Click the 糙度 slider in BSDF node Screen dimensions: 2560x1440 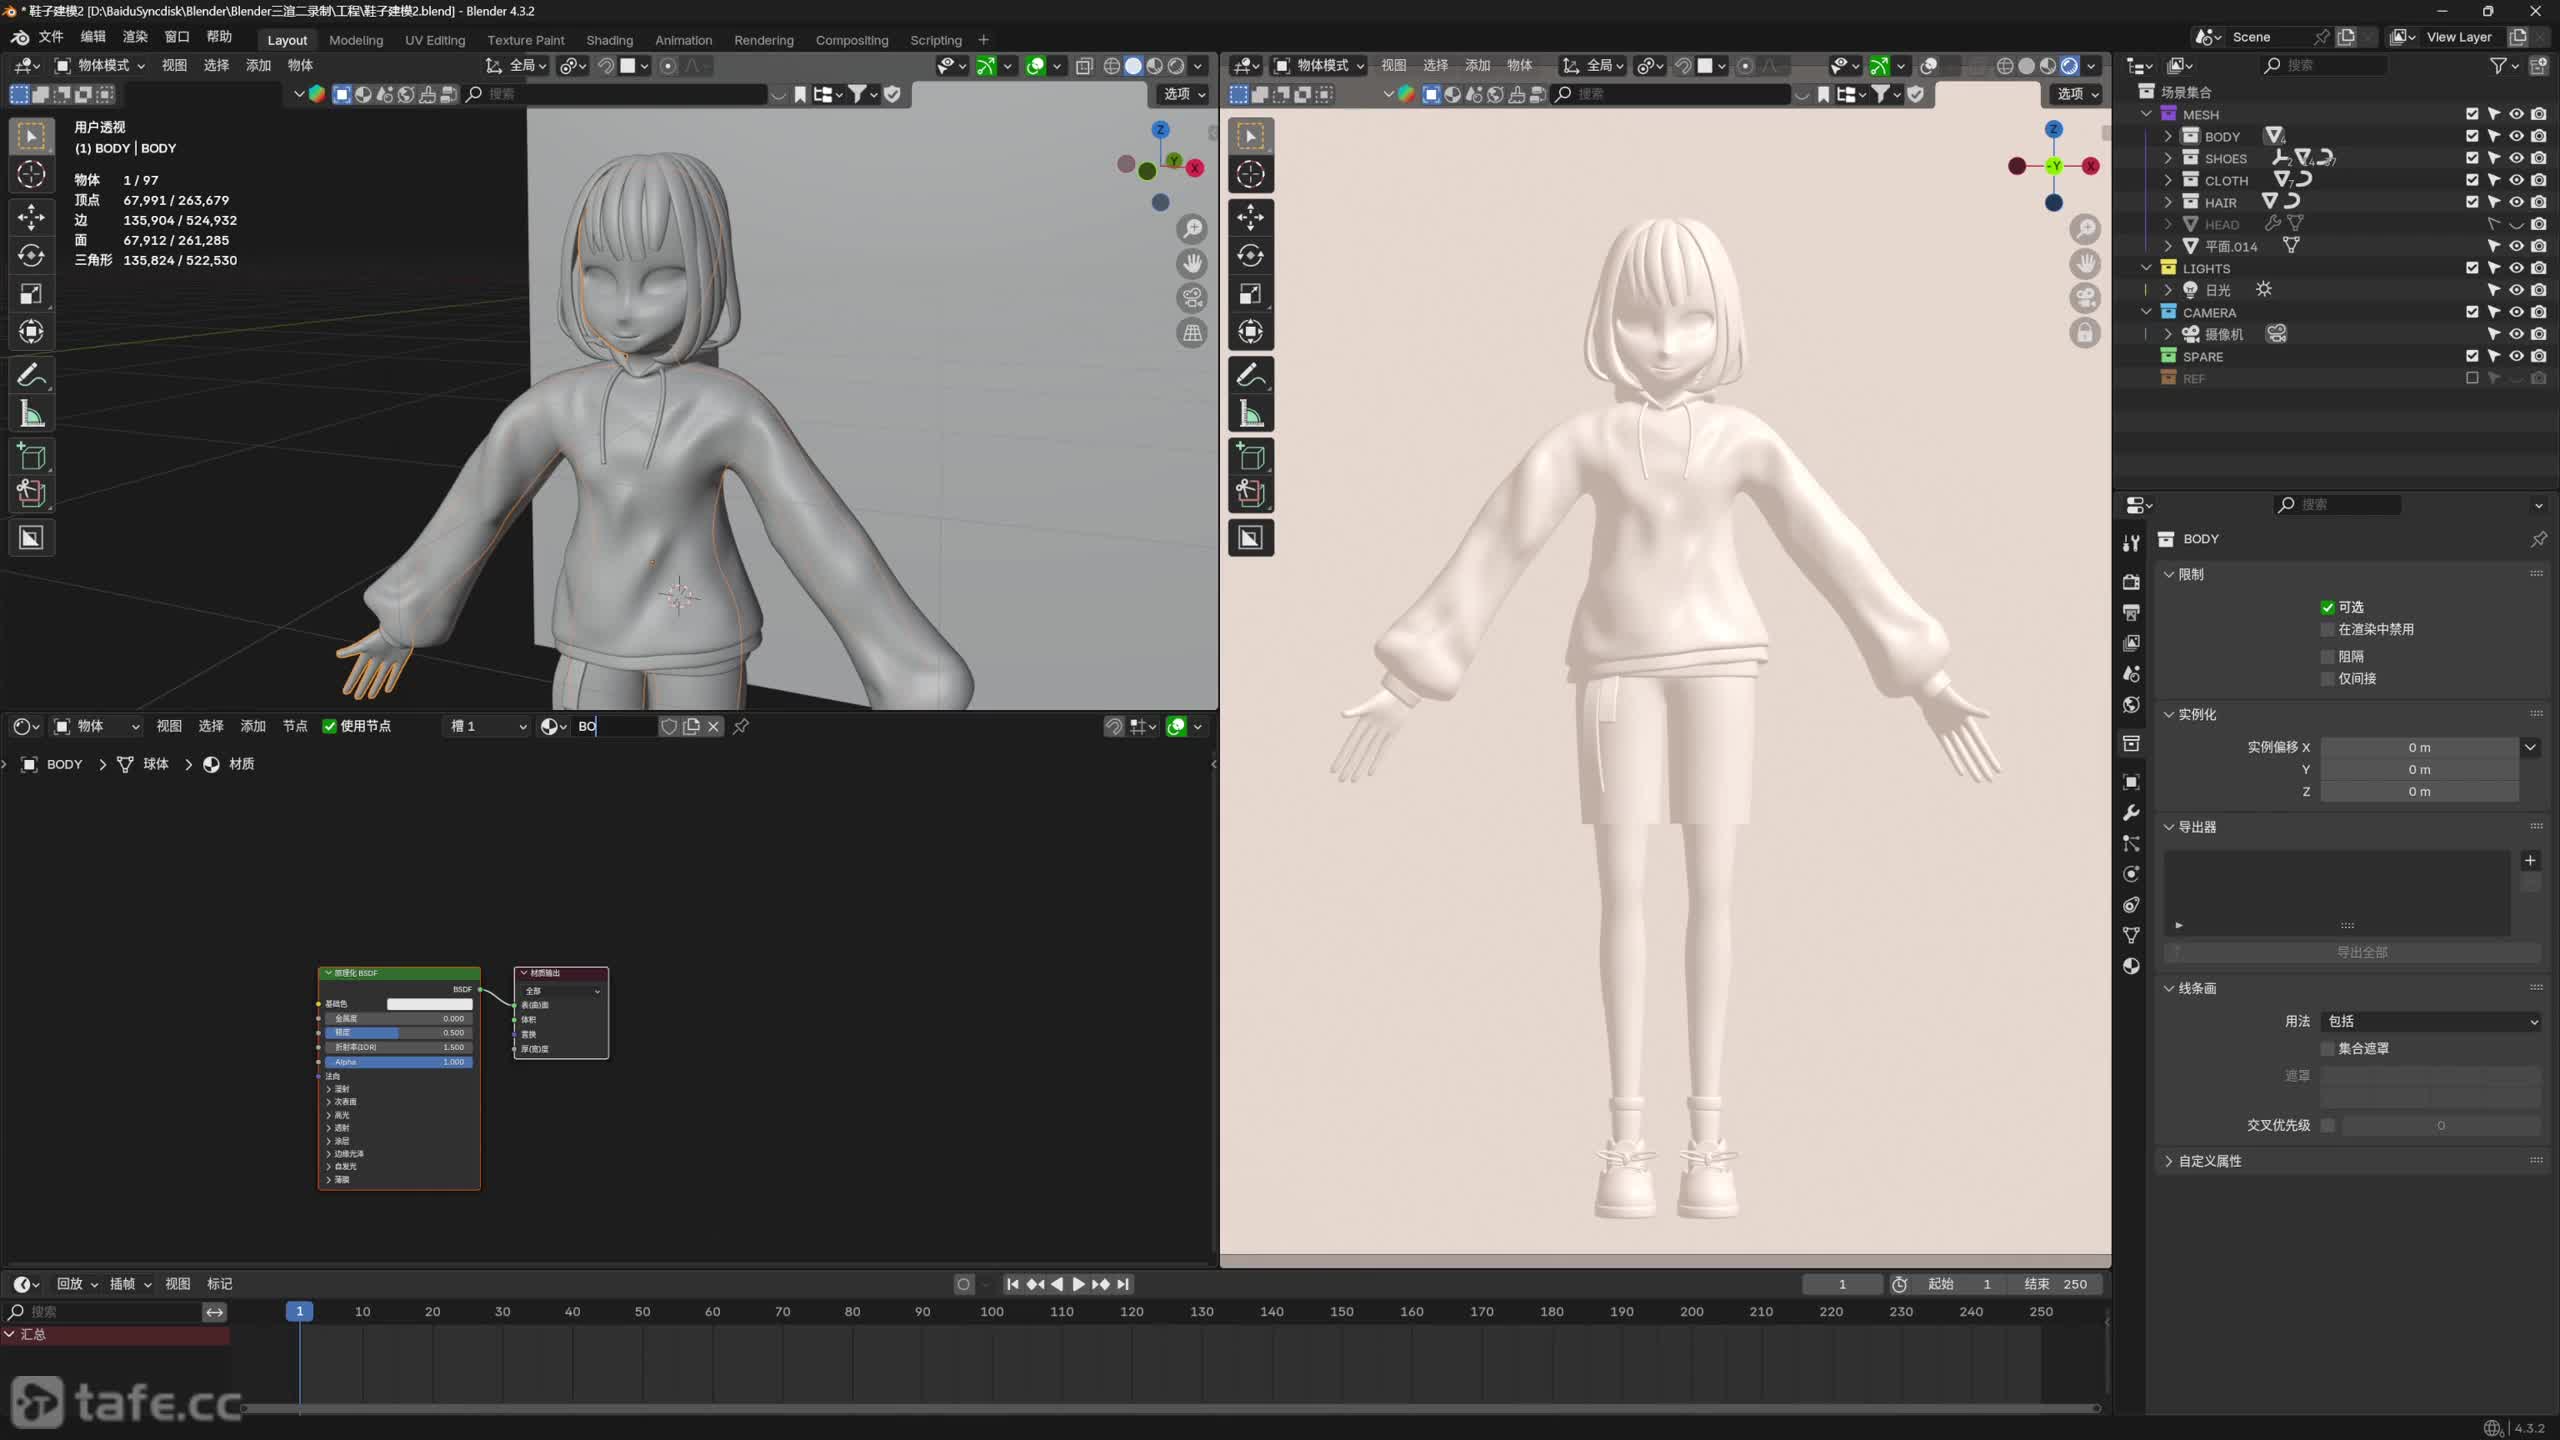pos(398,1033)
